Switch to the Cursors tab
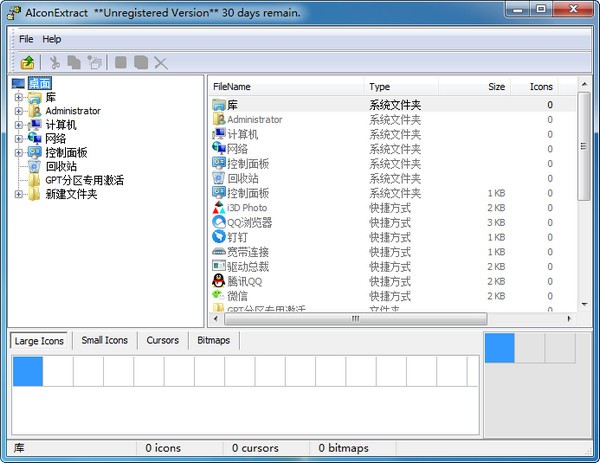The image size is (600, 463). [162, 340]
